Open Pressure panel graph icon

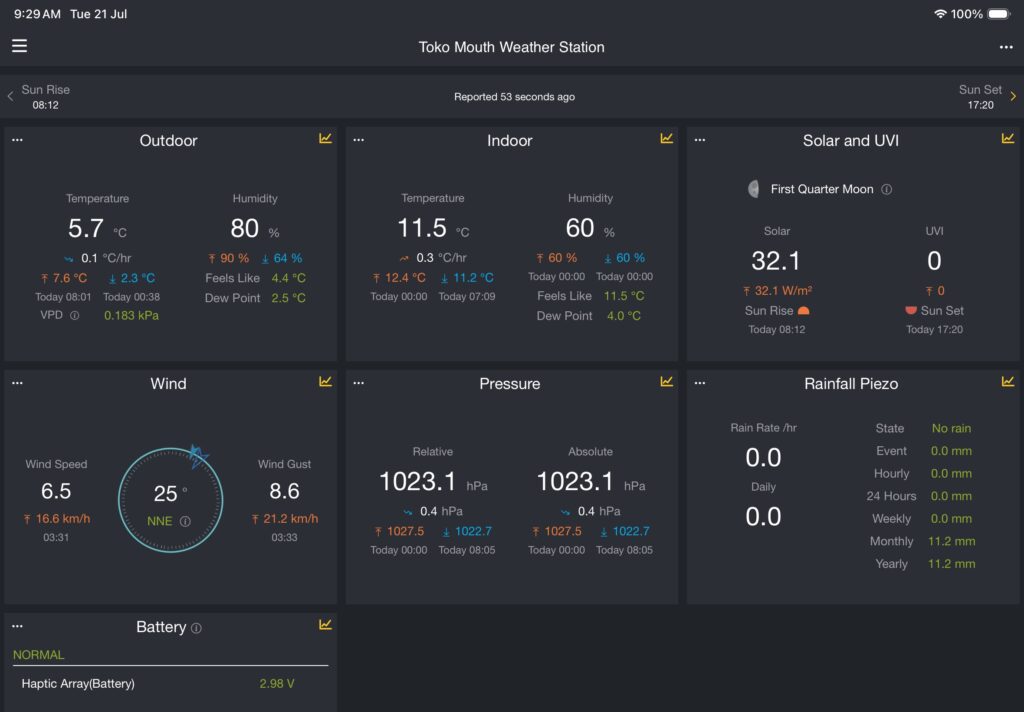tap(667, 381)
